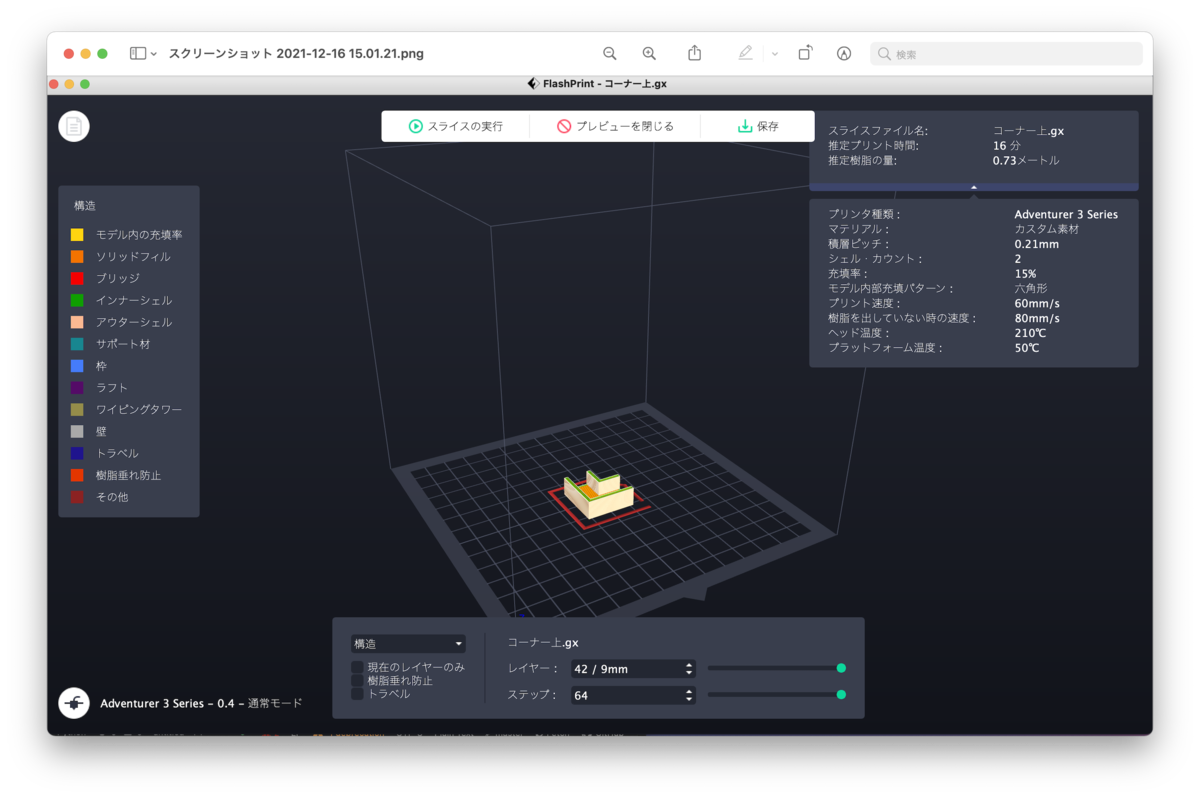Click the 積層ピッチ 0.21mm value
This screenshot has width=1200, height=798.
point(1036,244)
